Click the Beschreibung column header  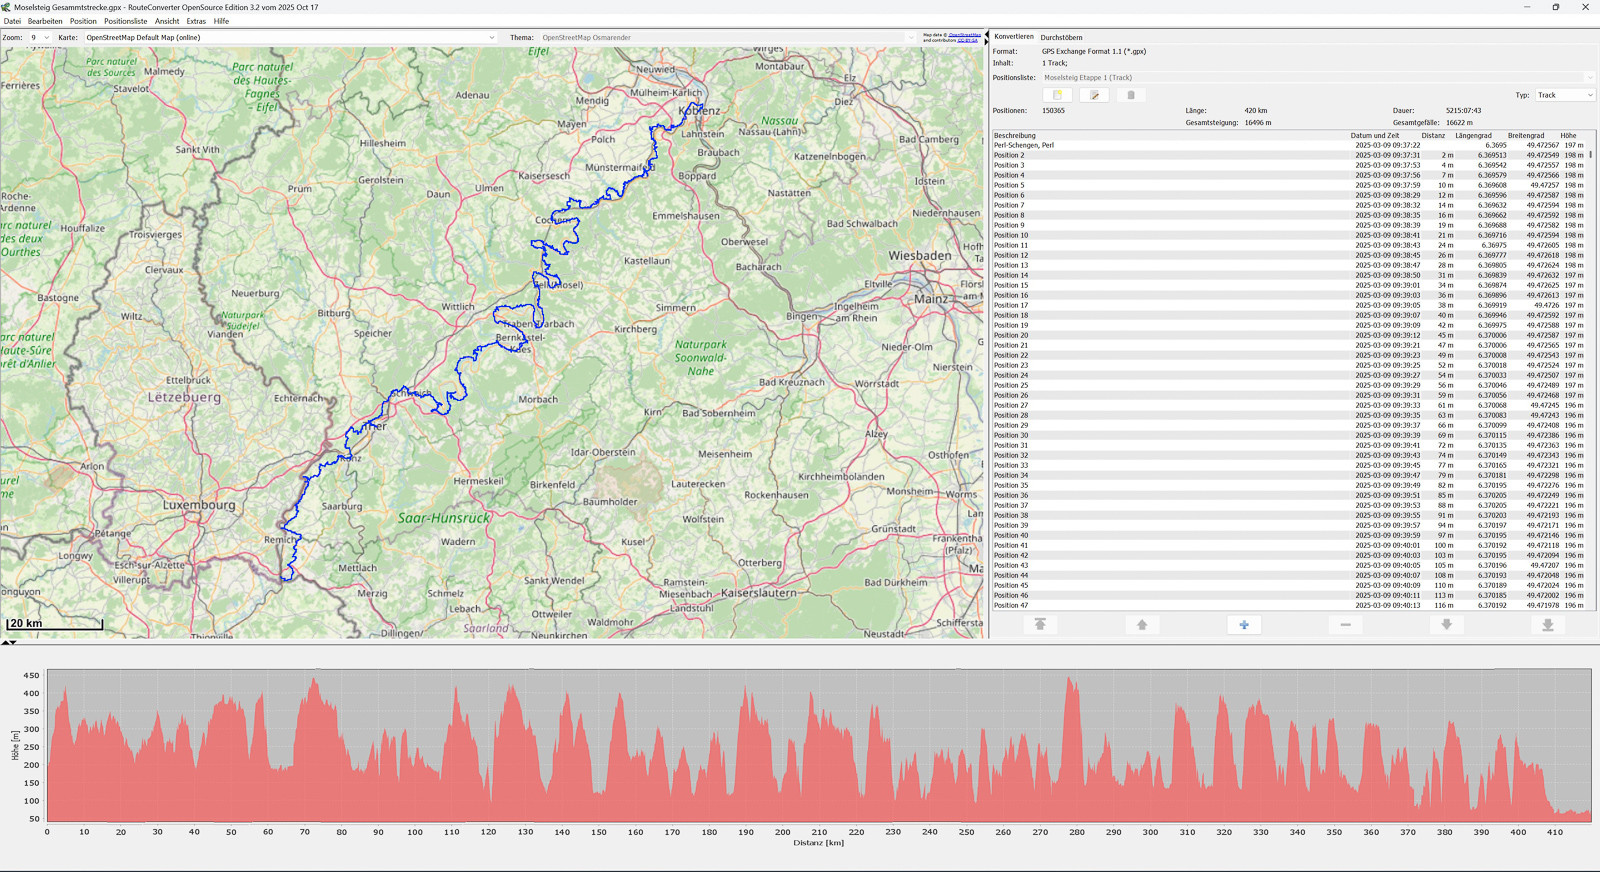pyautogui.click(x=1015, y=135)
